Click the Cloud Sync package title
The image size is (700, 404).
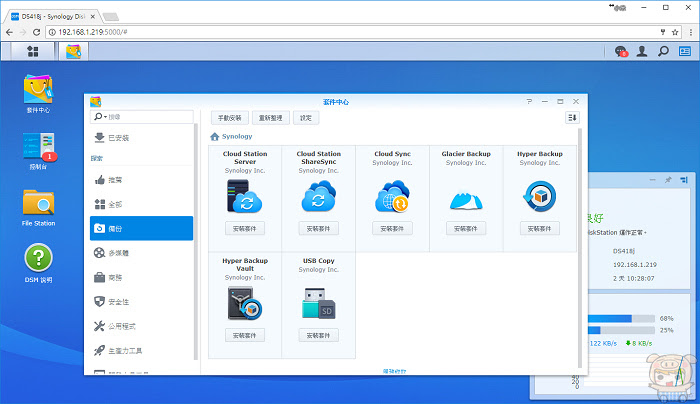[392, 154]
